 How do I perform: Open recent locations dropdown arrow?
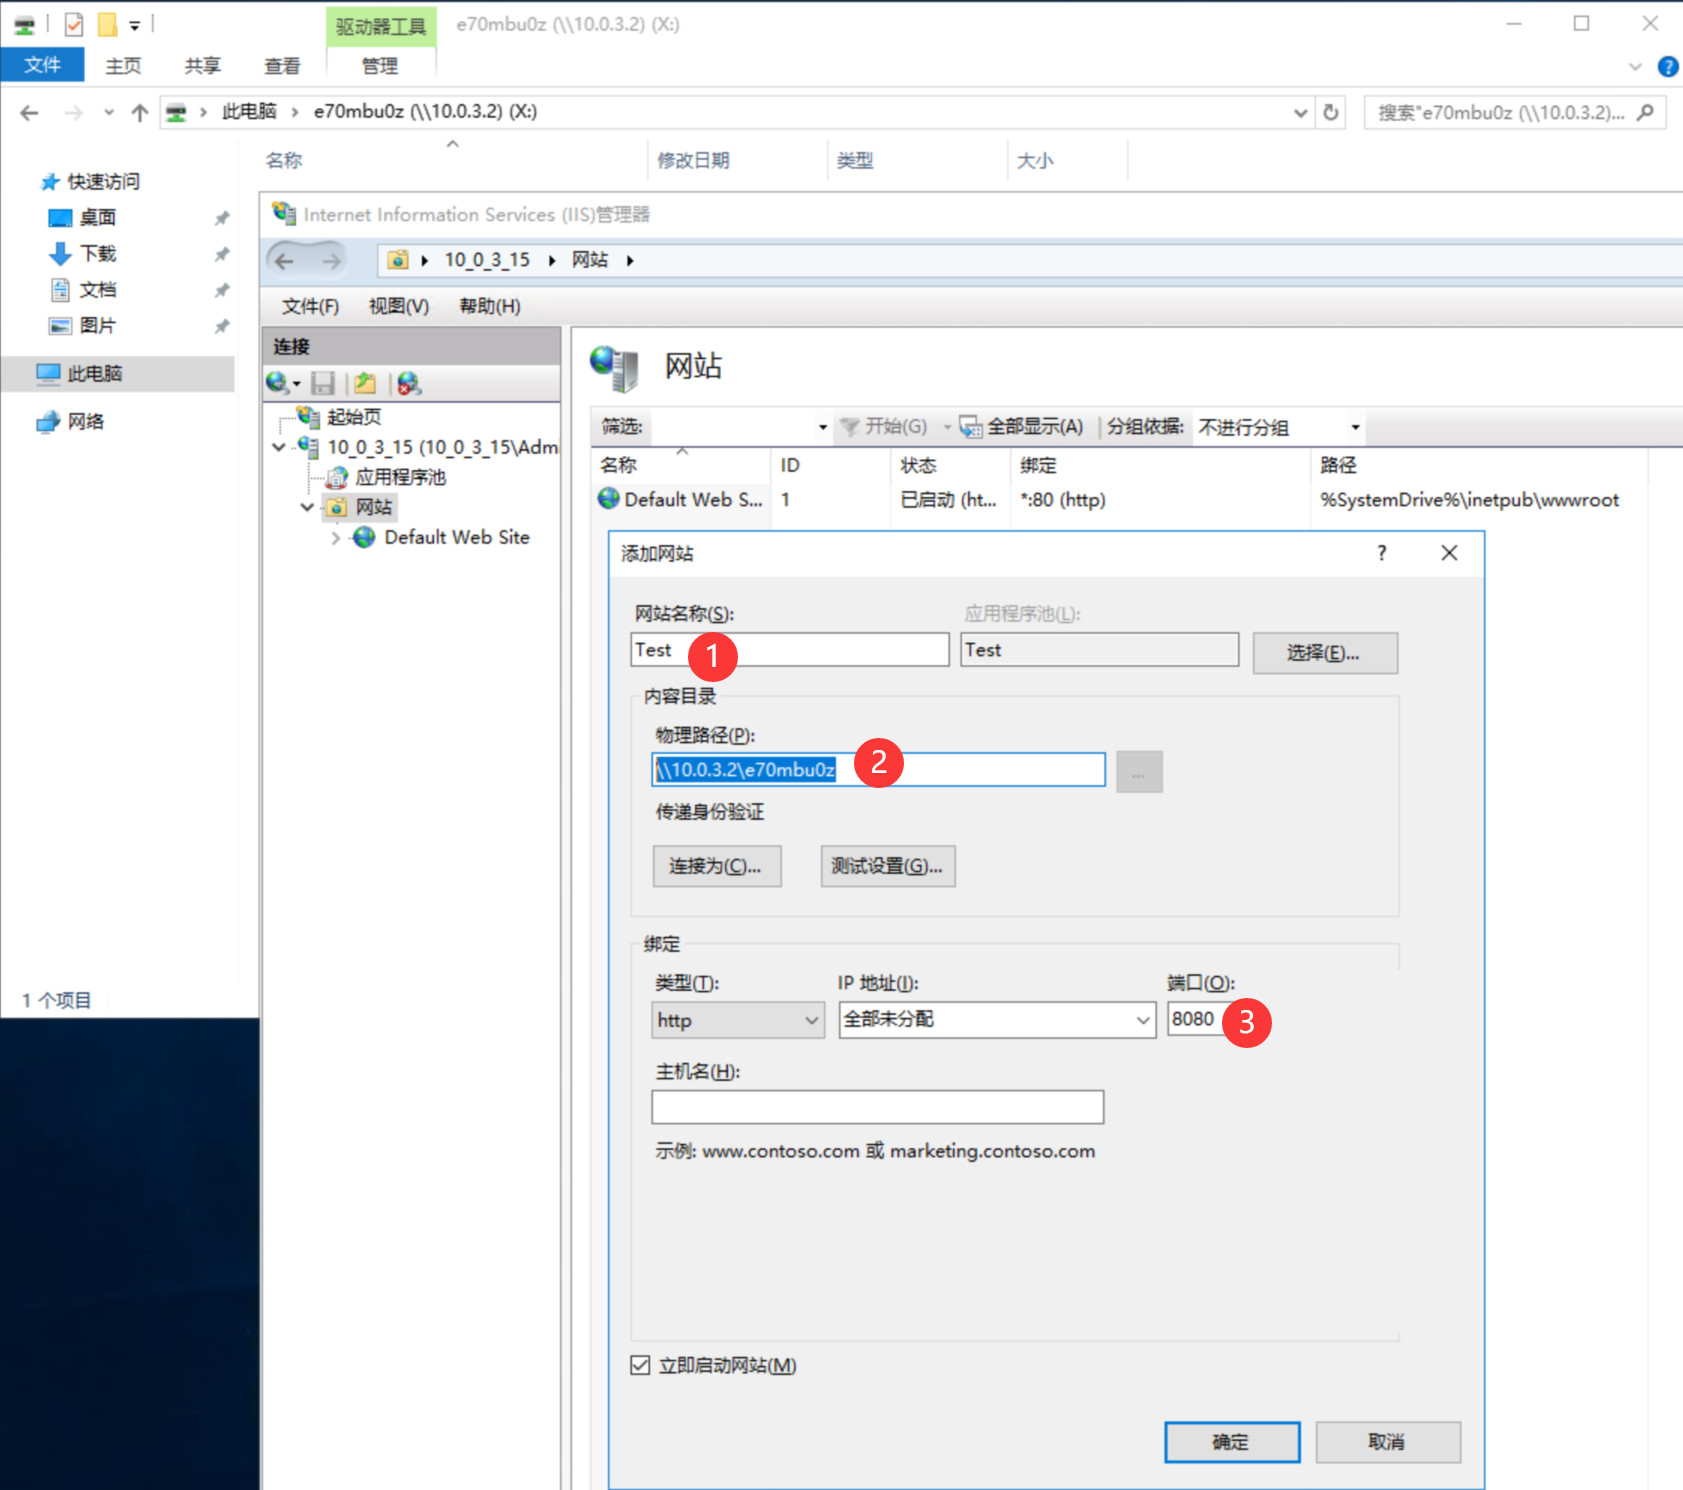[108, 113]
